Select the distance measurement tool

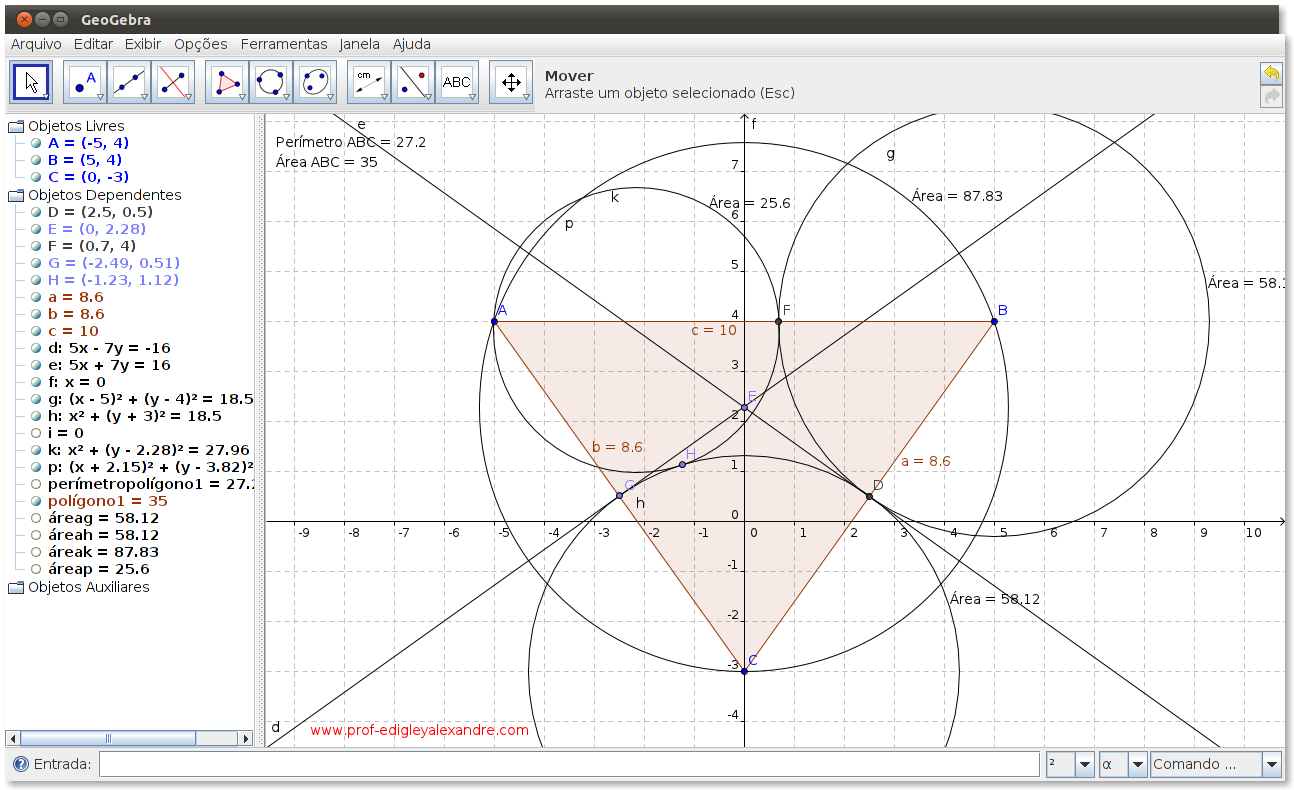[x=368, y=81]
